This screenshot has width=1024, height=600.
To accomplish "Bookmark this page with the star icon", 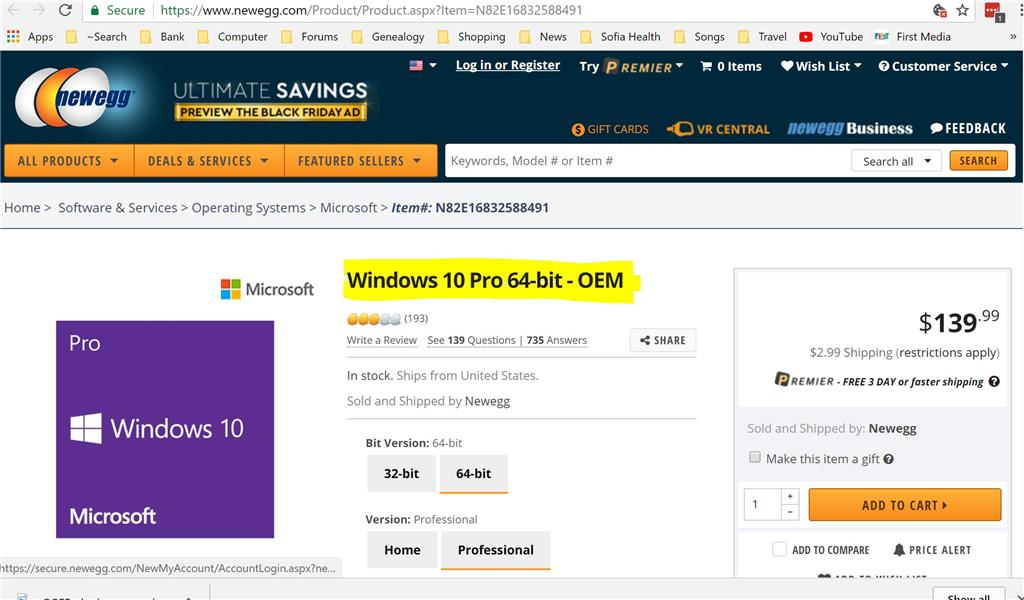I will (963, 10).
